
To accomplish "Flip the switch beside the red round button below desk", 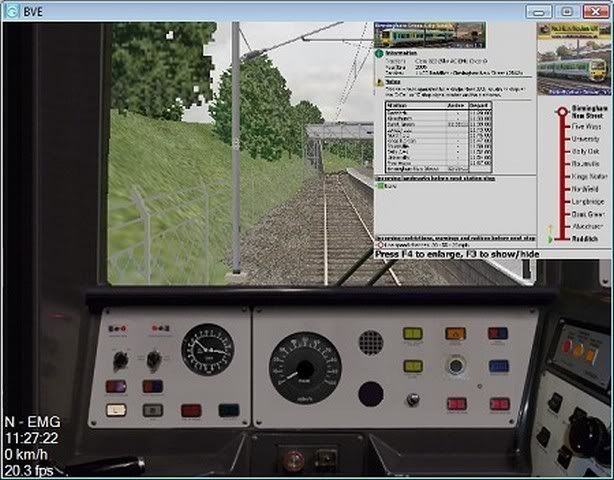I will 326,458.
